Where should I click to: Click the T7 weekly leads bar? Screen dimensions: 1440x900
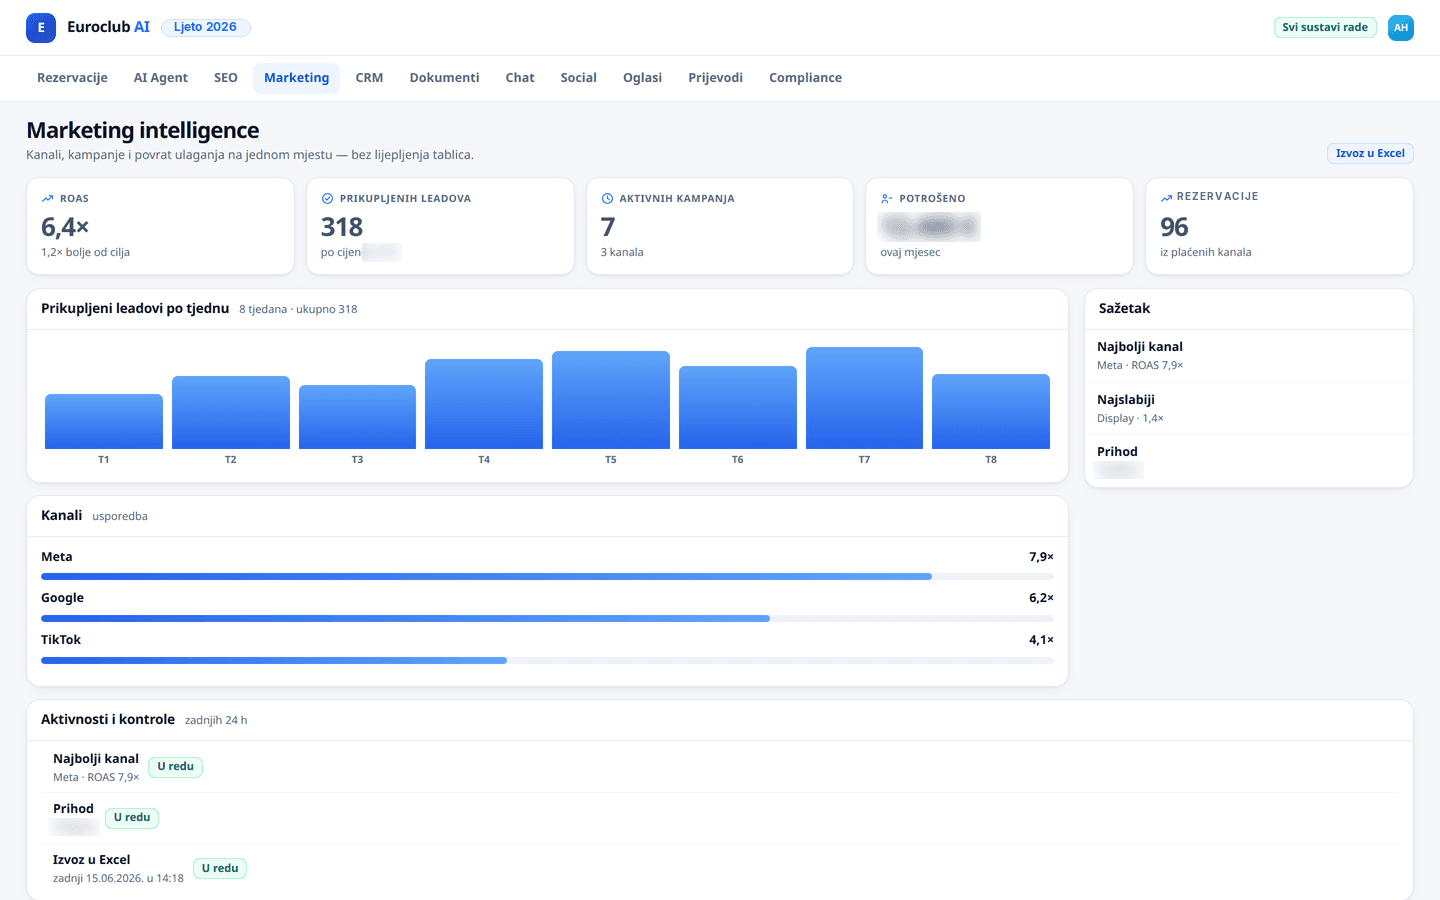[864, 398]
